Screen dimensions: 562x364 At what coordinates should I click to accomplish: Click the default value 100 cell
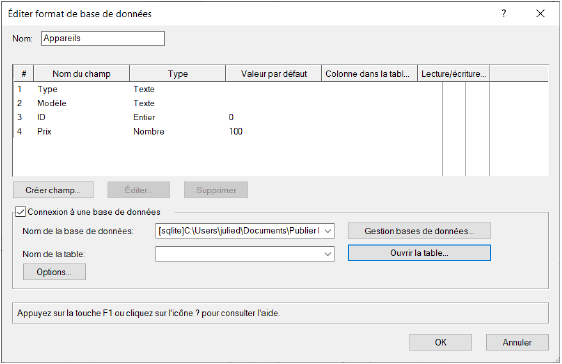236,131
